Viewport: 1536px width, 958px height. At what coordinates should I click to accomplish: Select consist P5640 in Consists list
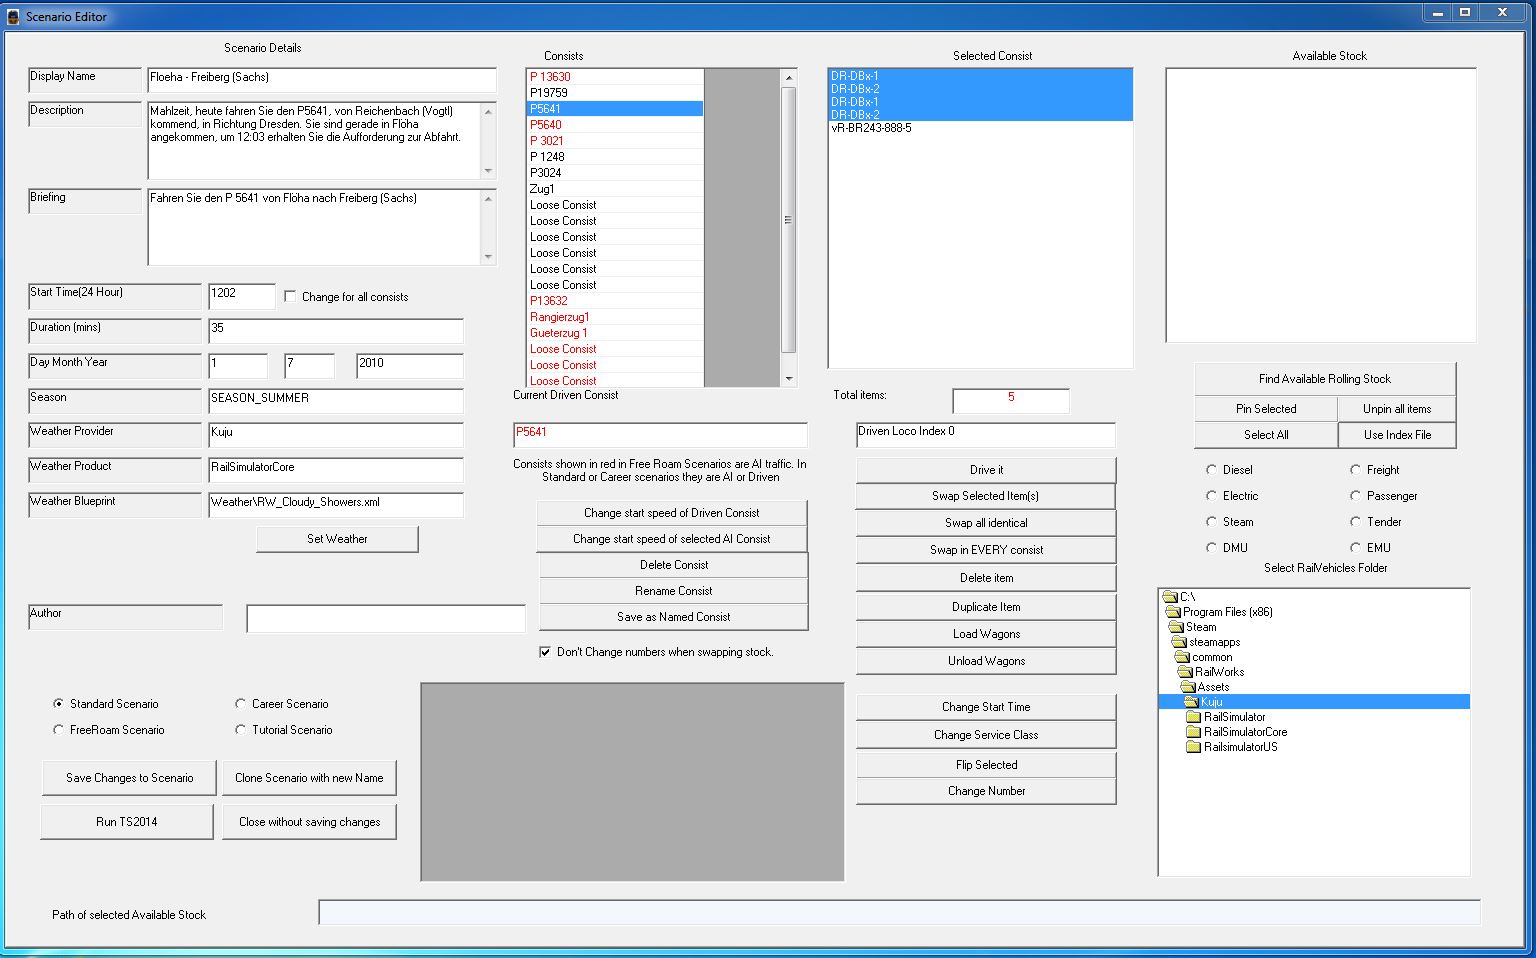[x=546, y=125]
